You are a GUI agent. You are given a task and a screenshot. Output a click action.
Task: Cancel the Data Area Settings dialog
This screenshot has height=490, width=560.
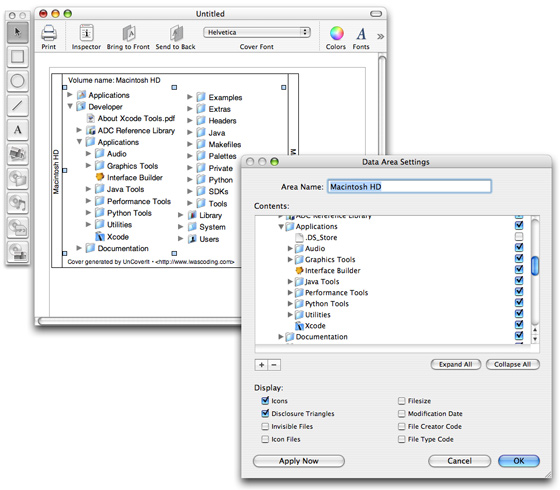459,461
